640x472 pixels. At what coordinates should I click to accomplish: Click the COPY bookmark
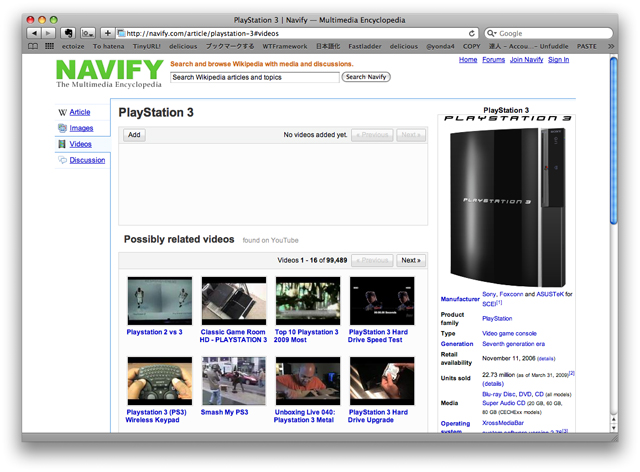click(x=471, y=47)
